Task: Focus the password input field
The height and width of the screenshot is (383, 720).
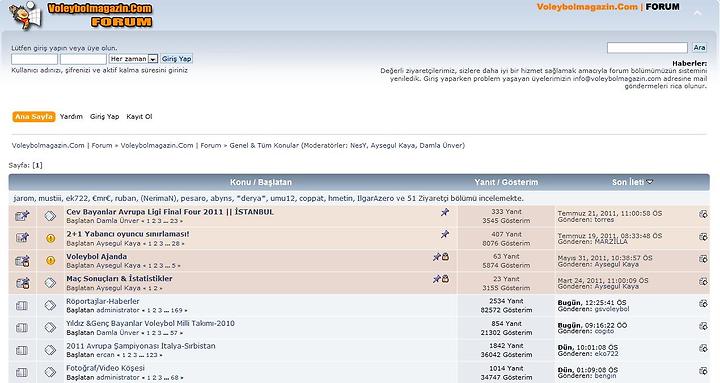Action: pyautogui.click(x=83, y=59)
